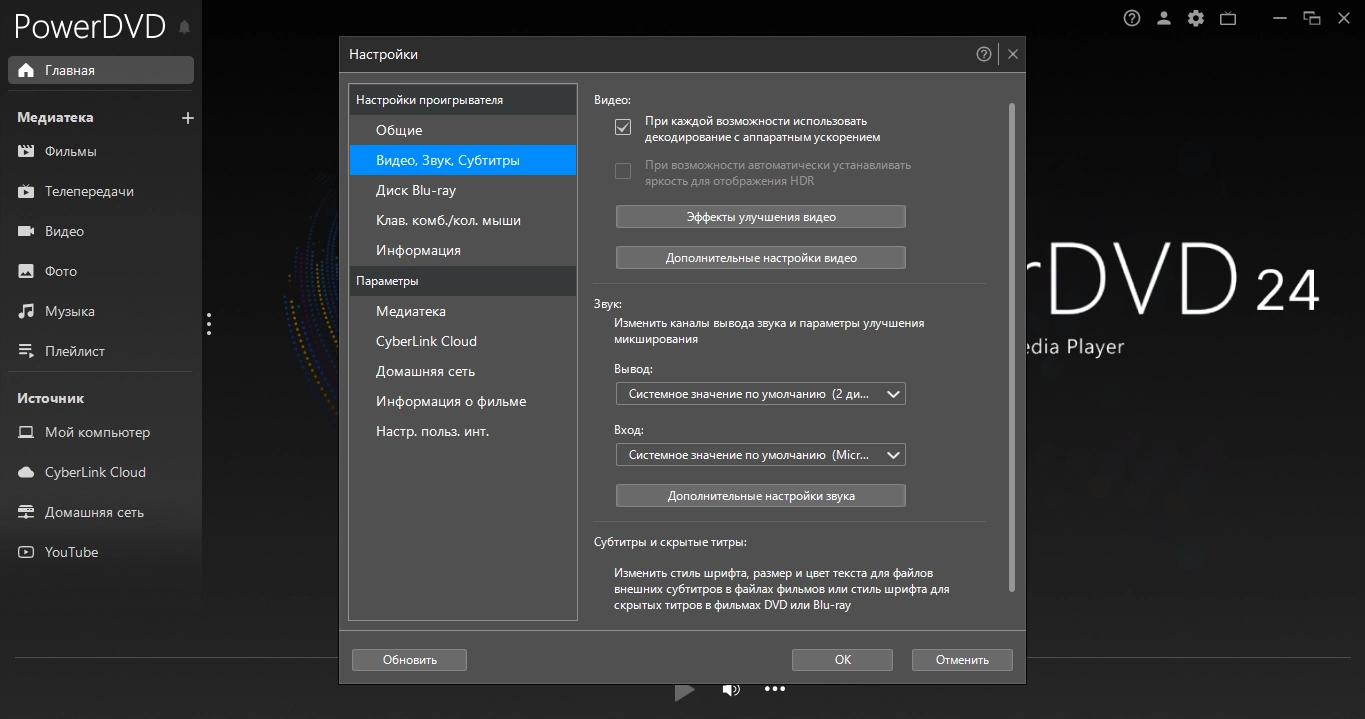
Task: Click the Отменить button
Action: pyautogui.click(x=962, y=660)
